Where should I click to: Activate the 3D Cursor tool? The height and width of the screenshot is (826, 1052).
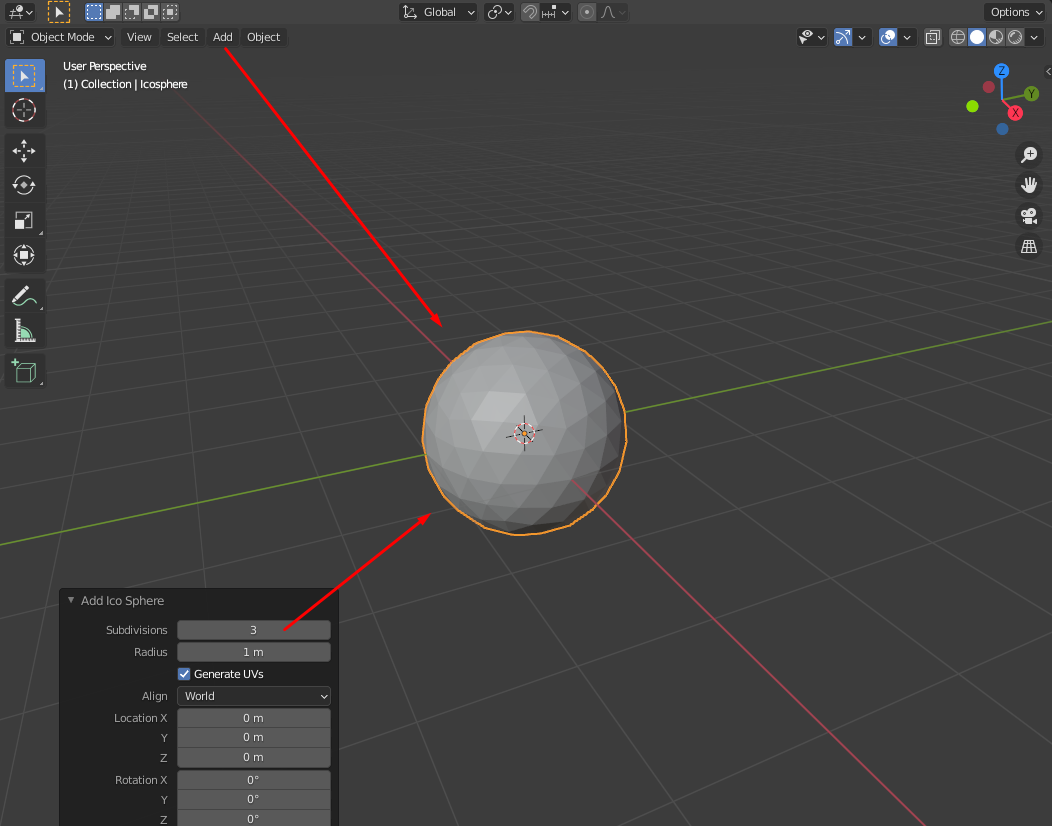point(25,110)
